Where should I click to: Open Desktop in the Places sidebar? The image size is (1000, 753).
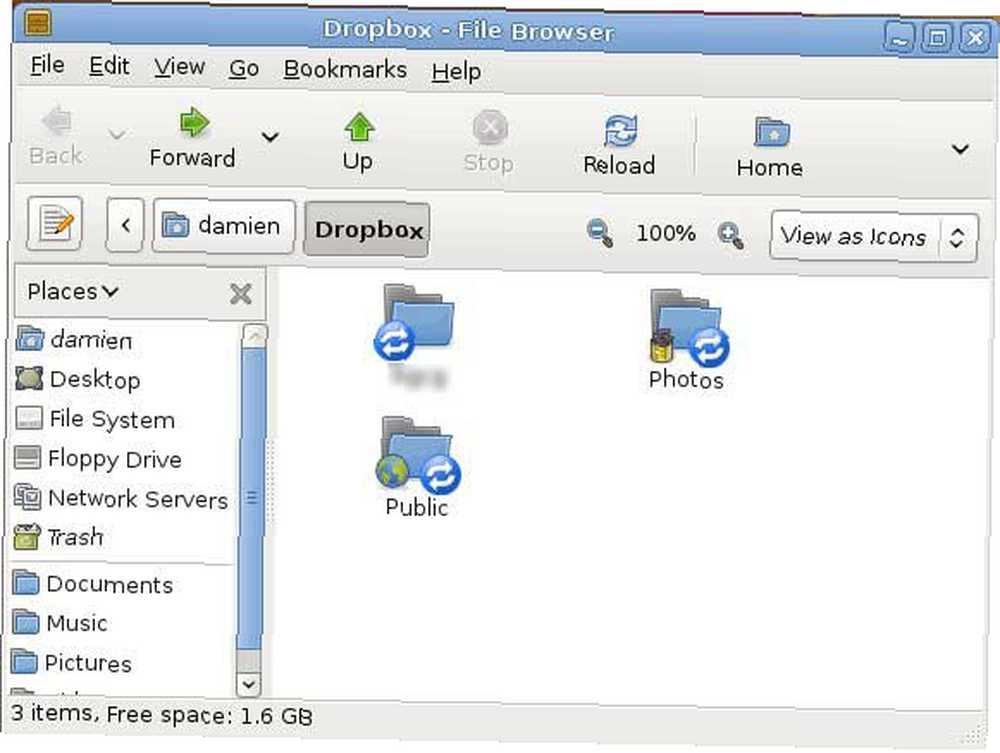click(78, 379)
